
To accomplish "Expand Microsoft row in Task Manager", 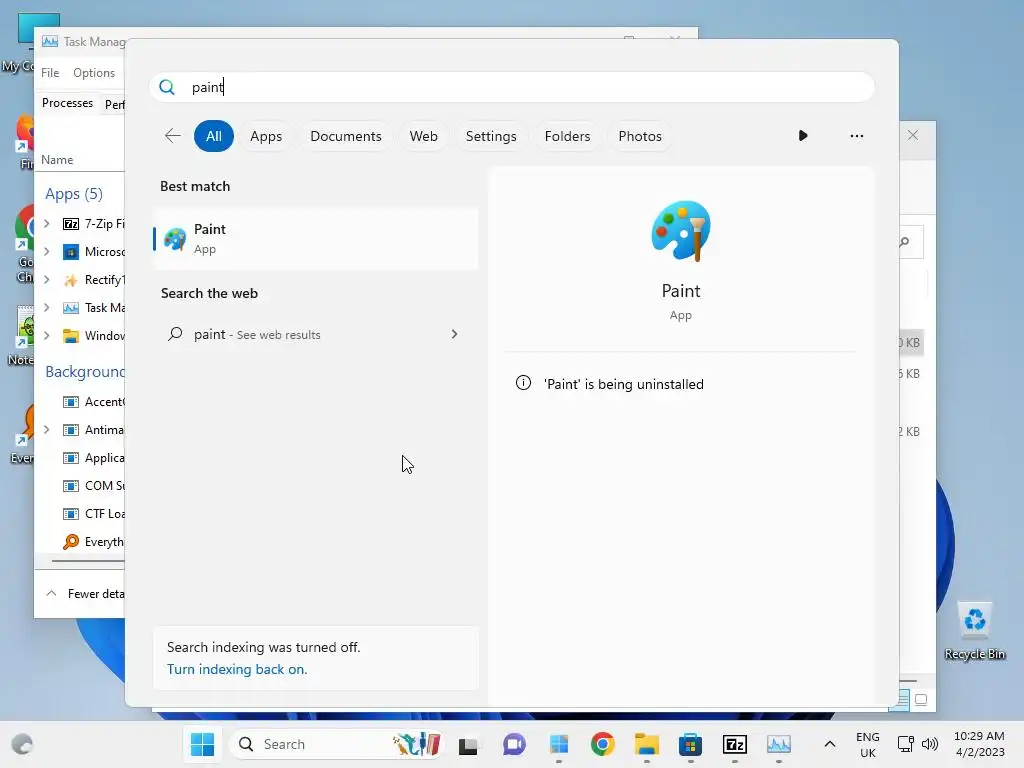I will 47,251.
